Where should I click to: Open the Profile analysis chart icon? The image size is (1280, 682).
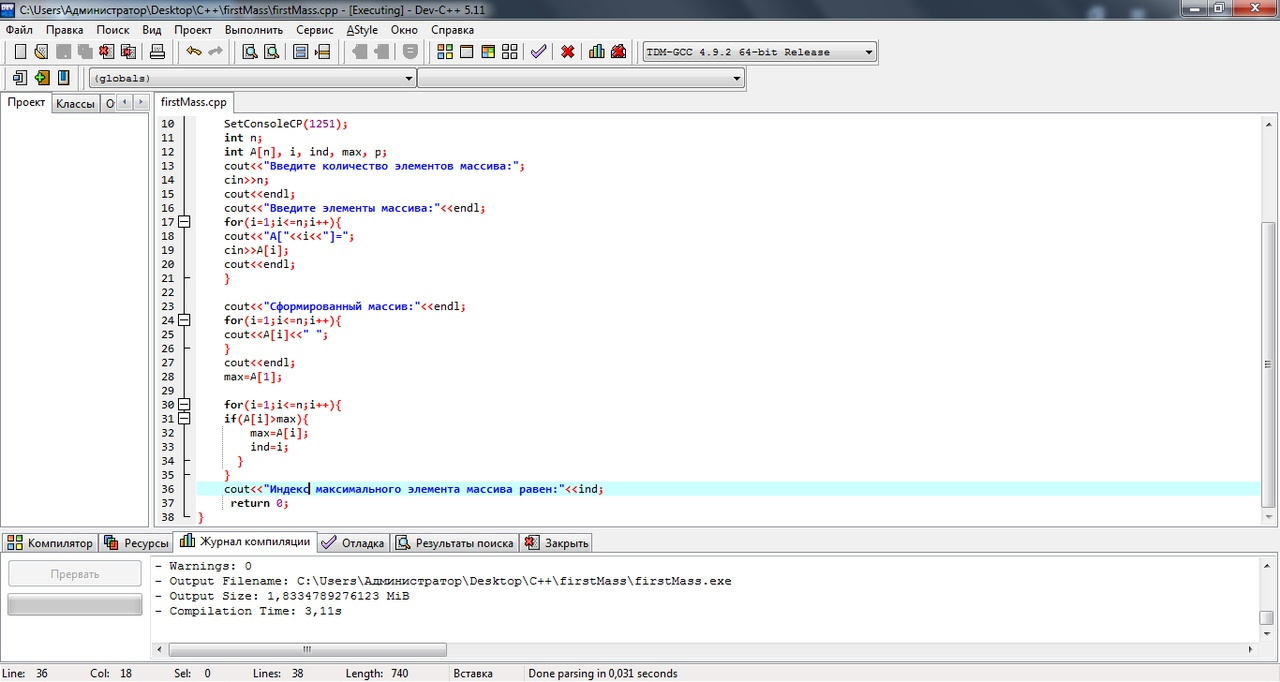coord(597,52)
